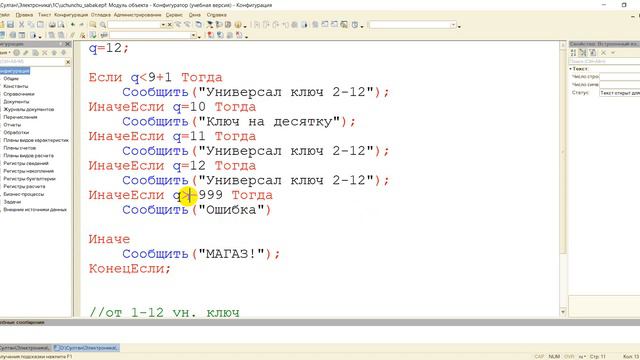Click code line Сообщить("МАГАЗ!")
This screenshot has width=640, height=360.
pos(201,254)
